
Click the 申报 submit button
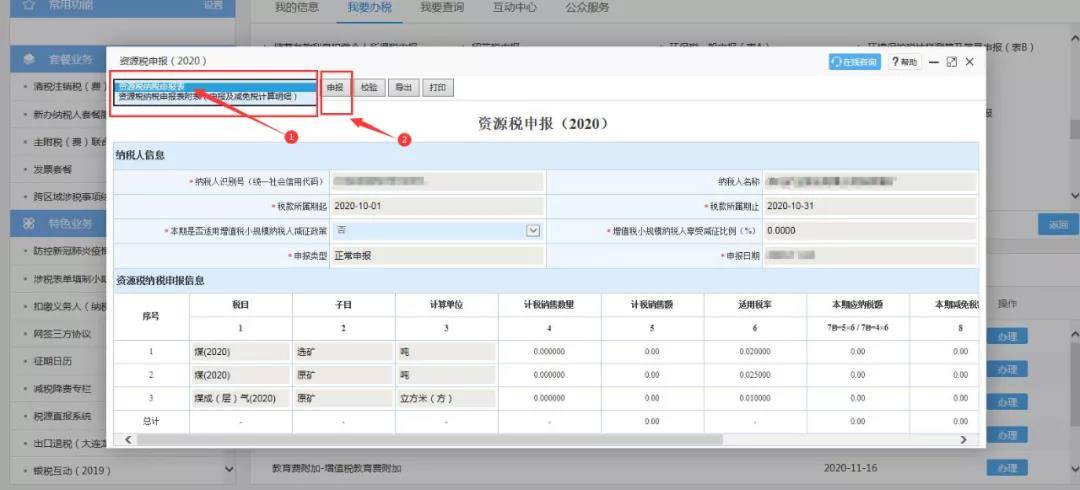pyautogui.click(x=335, y=88)
